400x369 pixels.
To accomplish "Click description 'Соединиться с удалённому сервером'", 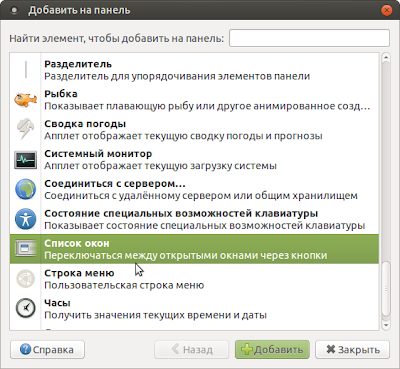I will (201, 196).
